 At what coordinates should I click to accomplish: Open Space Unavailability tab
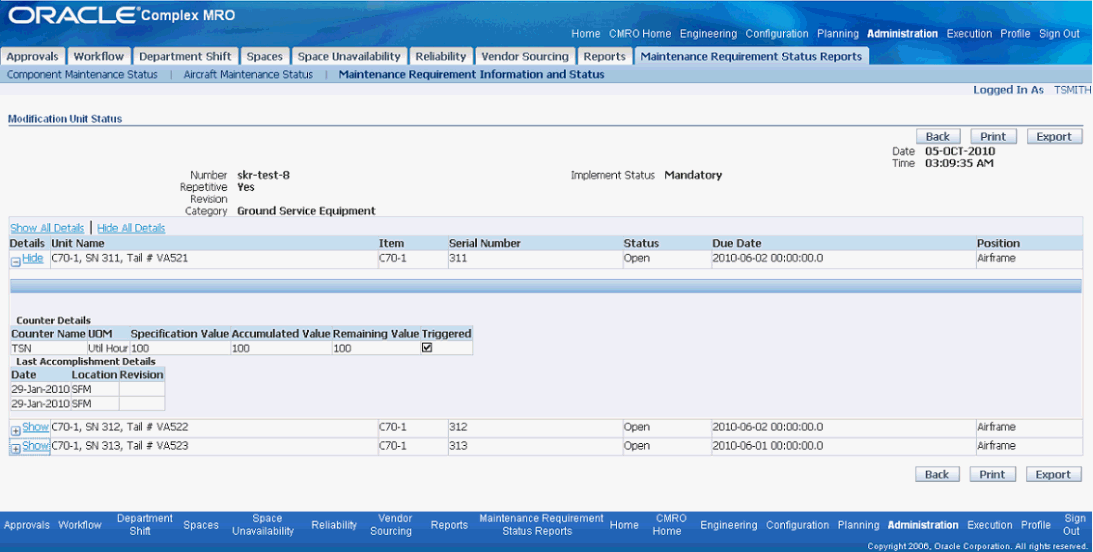(349, 56)
